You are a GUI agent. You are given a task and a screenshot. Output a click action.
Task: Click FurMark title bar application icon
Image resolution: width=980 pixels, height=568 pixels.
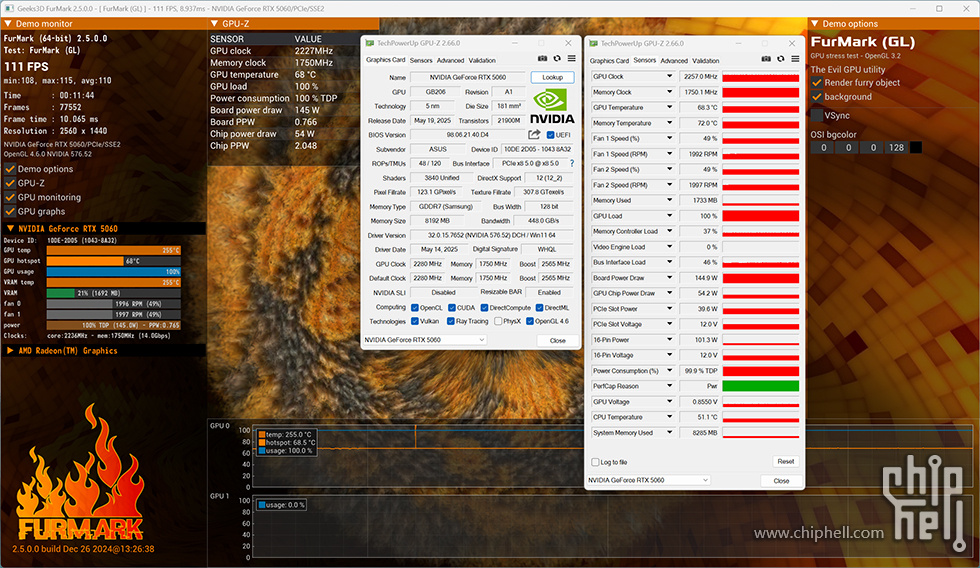pos(9,8)
